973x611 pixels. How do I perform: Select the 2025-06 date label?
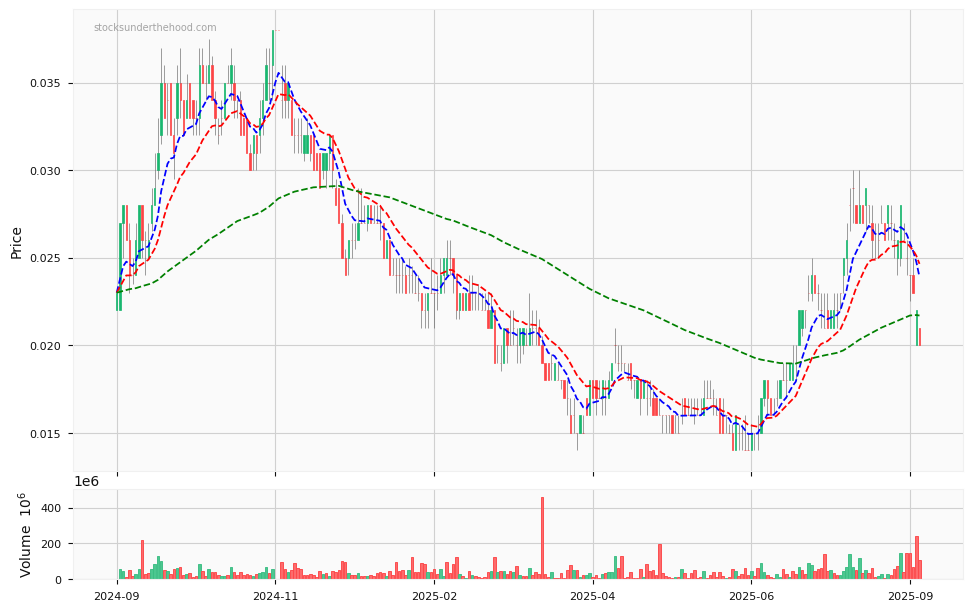click(x=751, y=596)
